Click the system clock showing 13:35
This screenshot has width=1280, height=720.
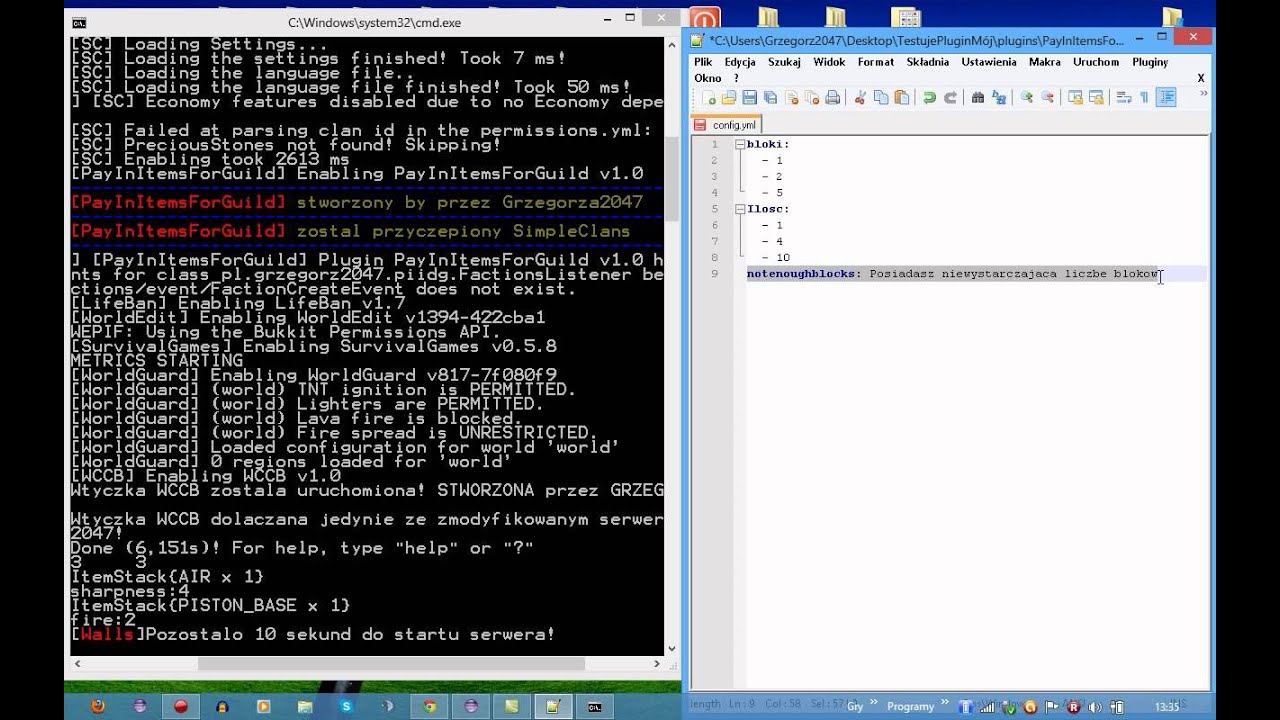(1167, 707)
